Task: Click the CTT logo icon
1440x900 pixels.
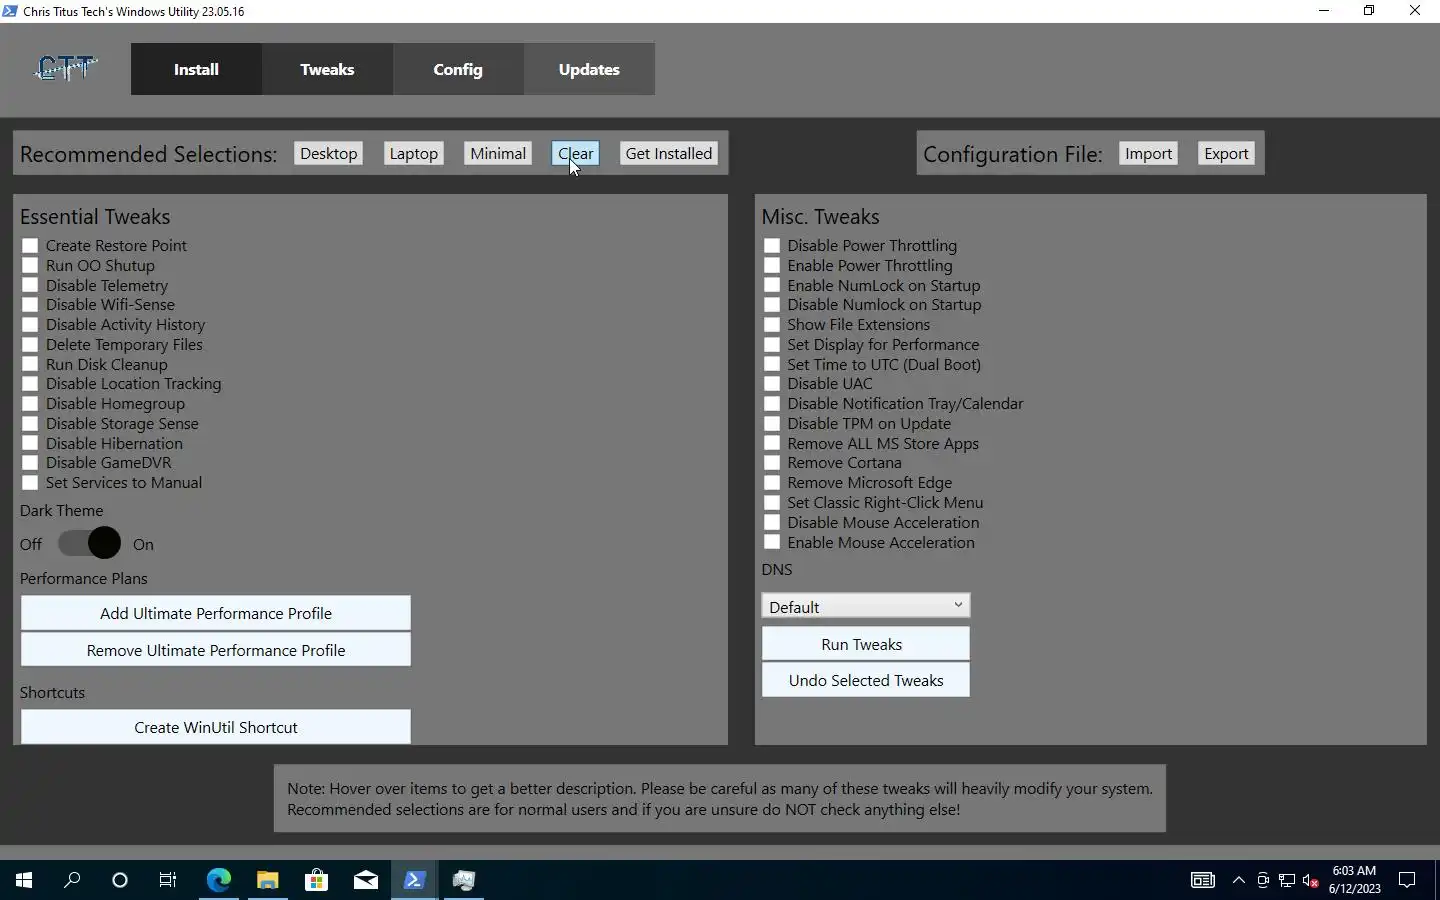Action: 66,68
